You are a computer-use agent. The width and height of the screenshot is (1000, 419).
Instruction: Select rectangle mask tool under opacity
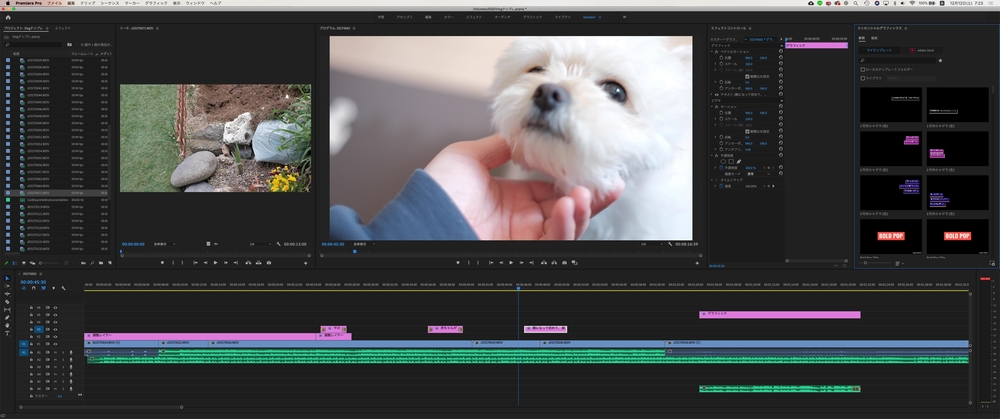coord(731,161)
